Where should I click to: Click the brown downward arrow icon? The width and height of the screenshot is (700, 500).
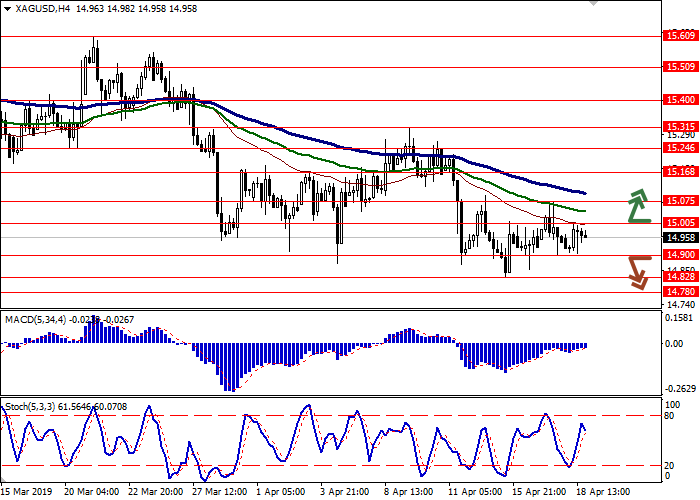[x=637, y=272]
